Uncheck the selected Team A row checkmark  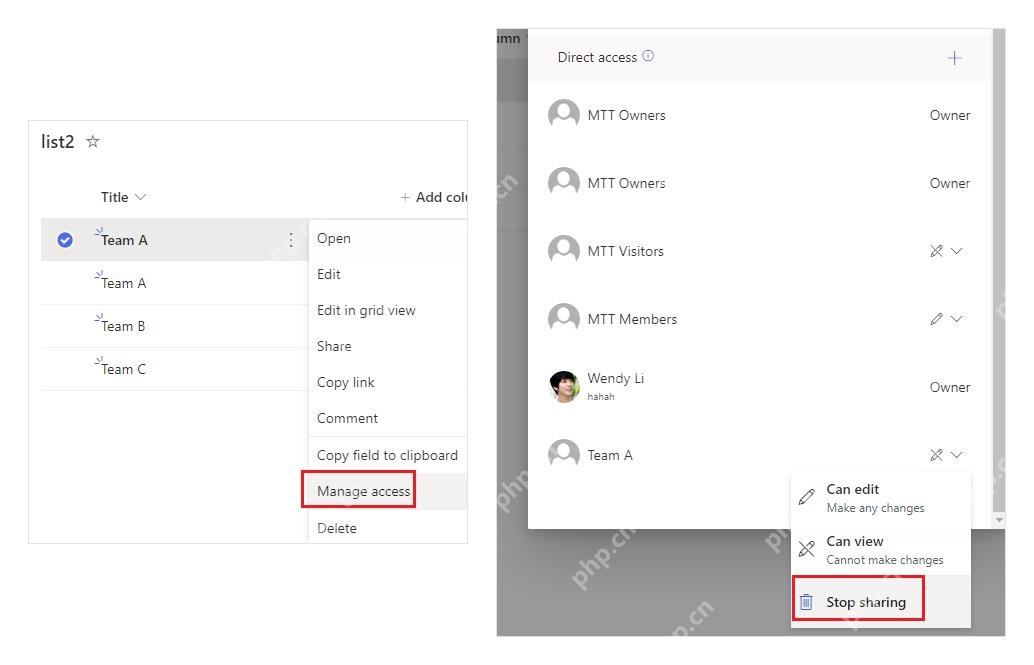[x=65, y=239]
